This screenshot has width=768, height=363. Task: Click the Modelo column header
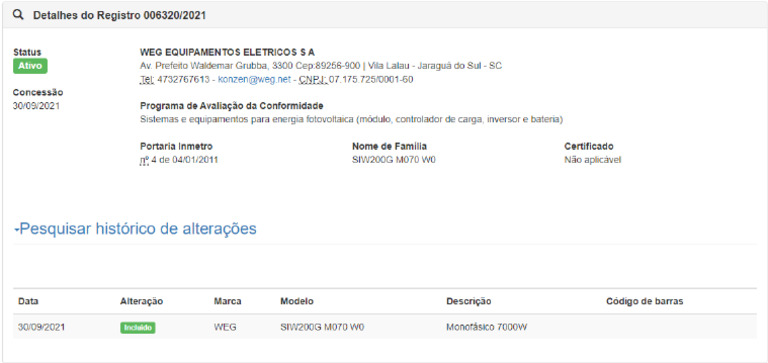click(x=297, y=301)
